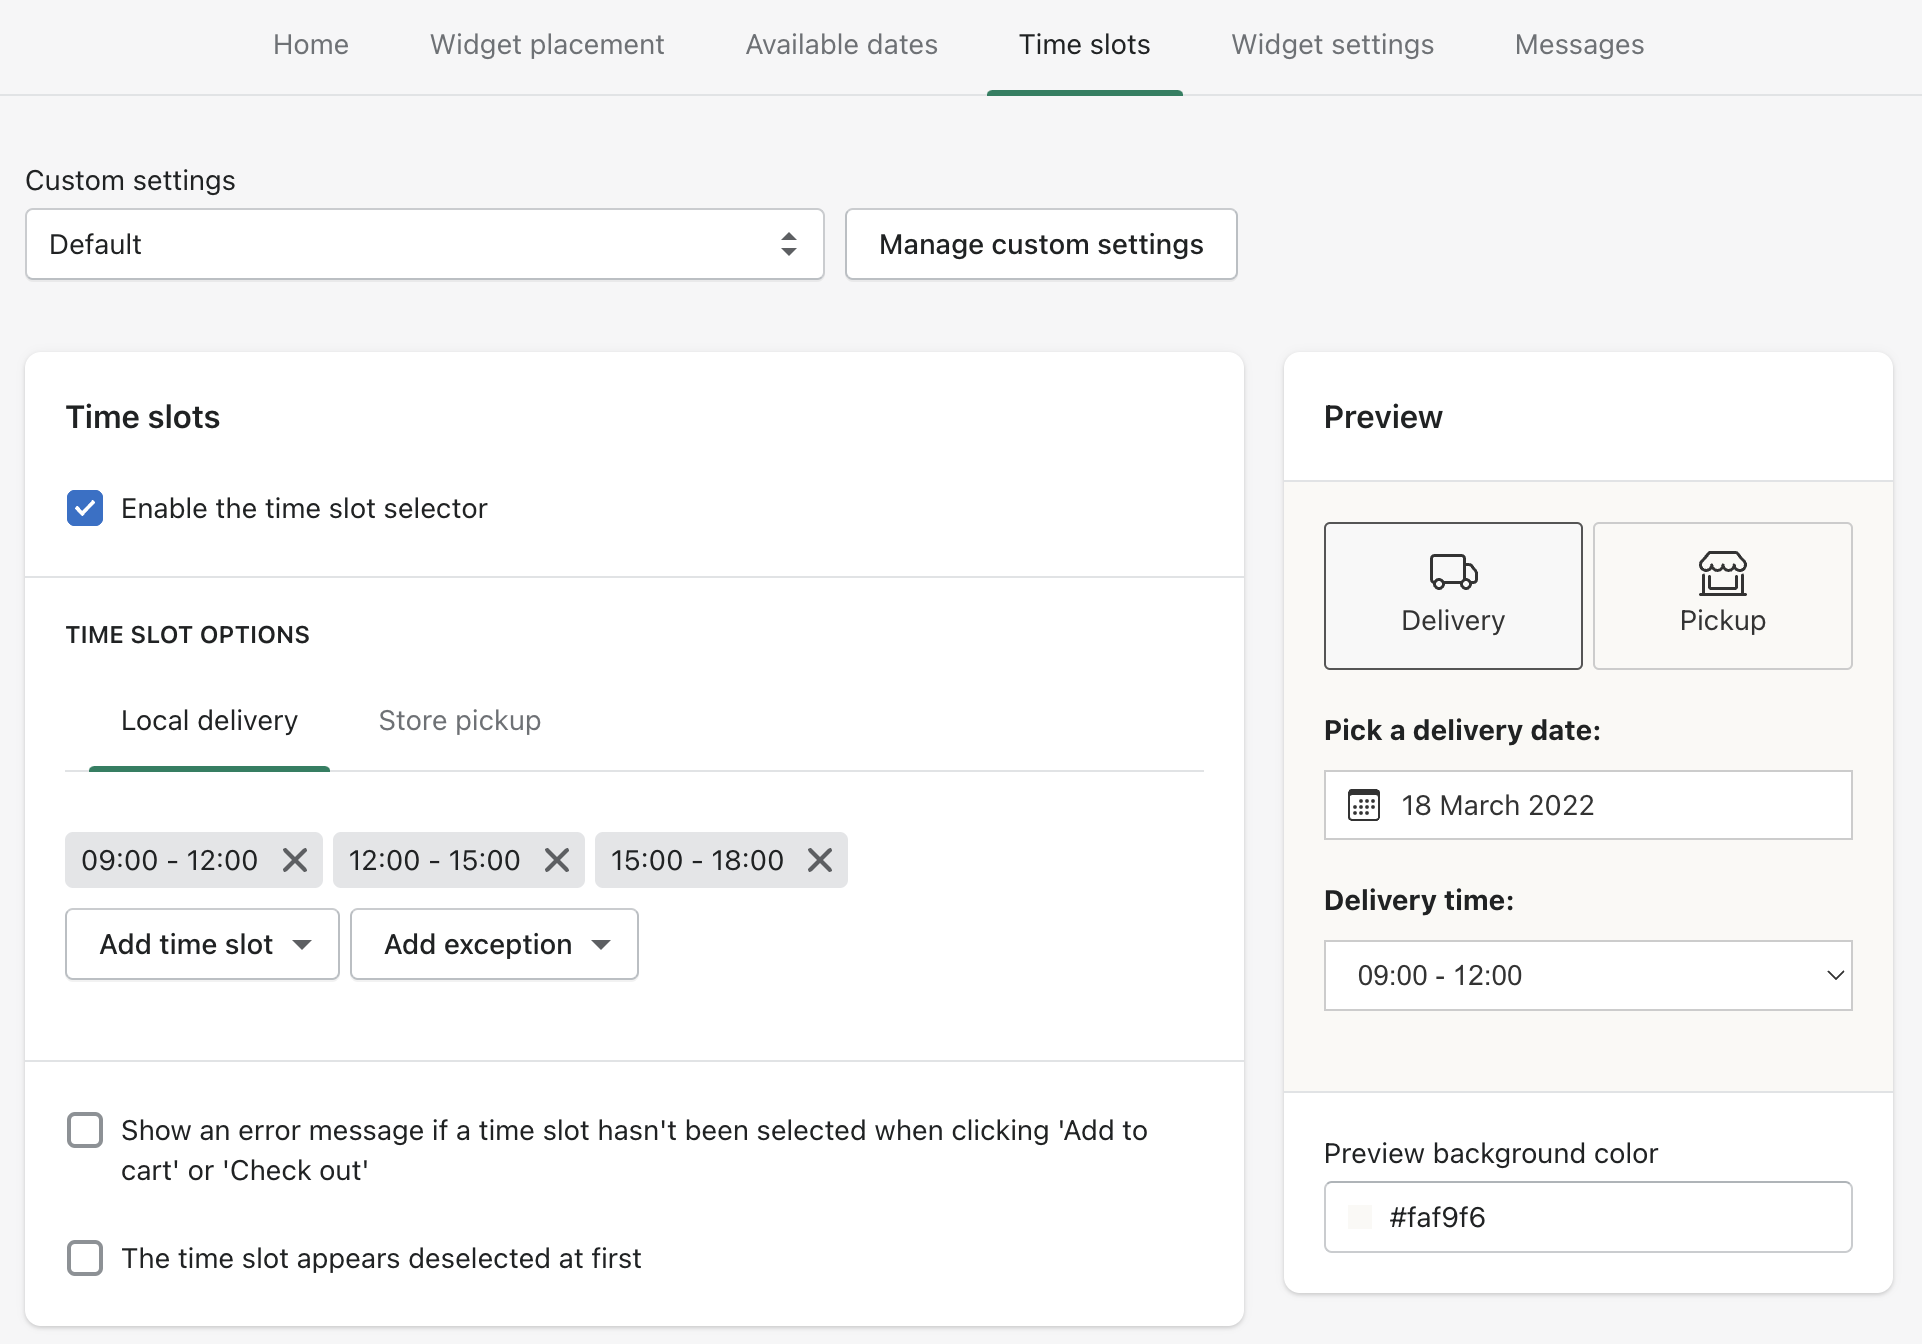Click the preview background color swatch
Viewport: 1922px width, 1344px height.
pyautogui.click(x=1360, y=1217)
